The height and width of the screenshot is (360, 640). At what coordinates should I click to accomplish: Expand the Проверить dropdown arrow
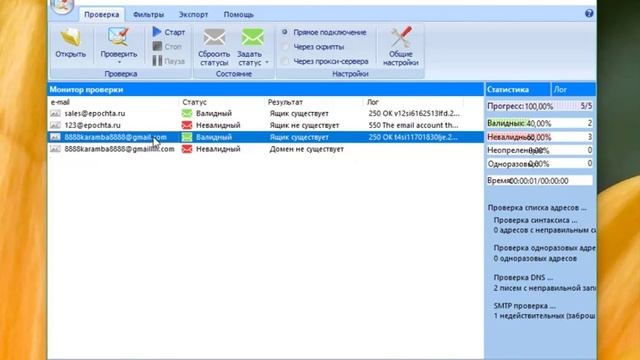[x=119, y=62]
